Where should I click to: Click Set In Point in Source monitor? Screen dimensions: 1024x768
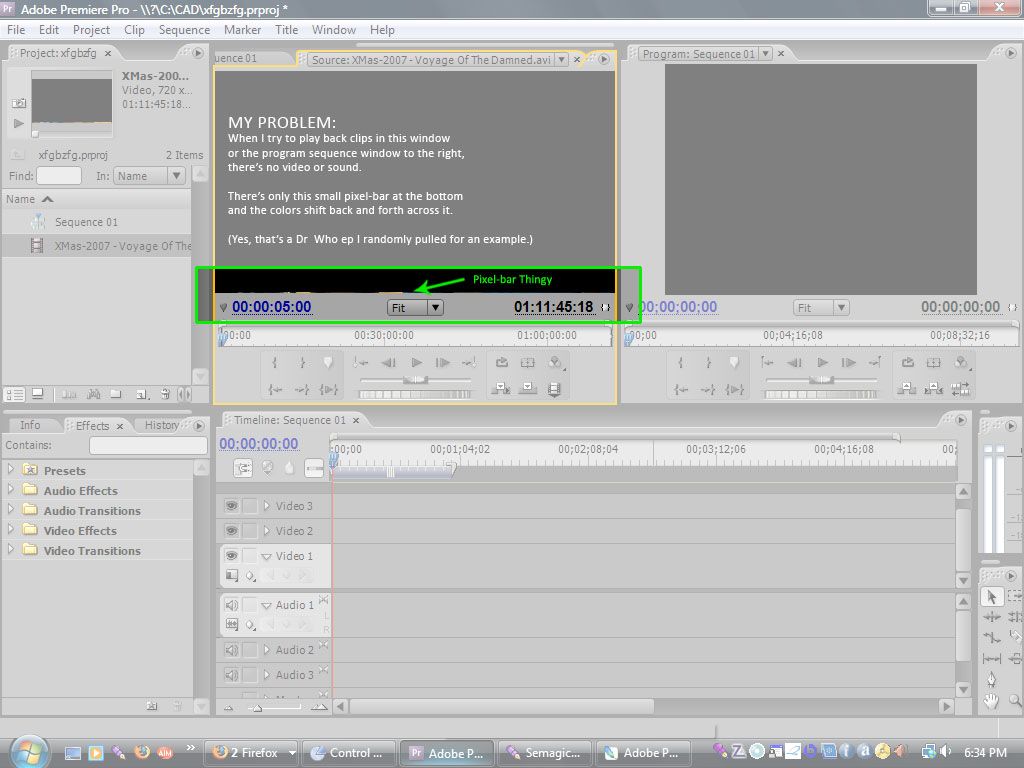274,362
